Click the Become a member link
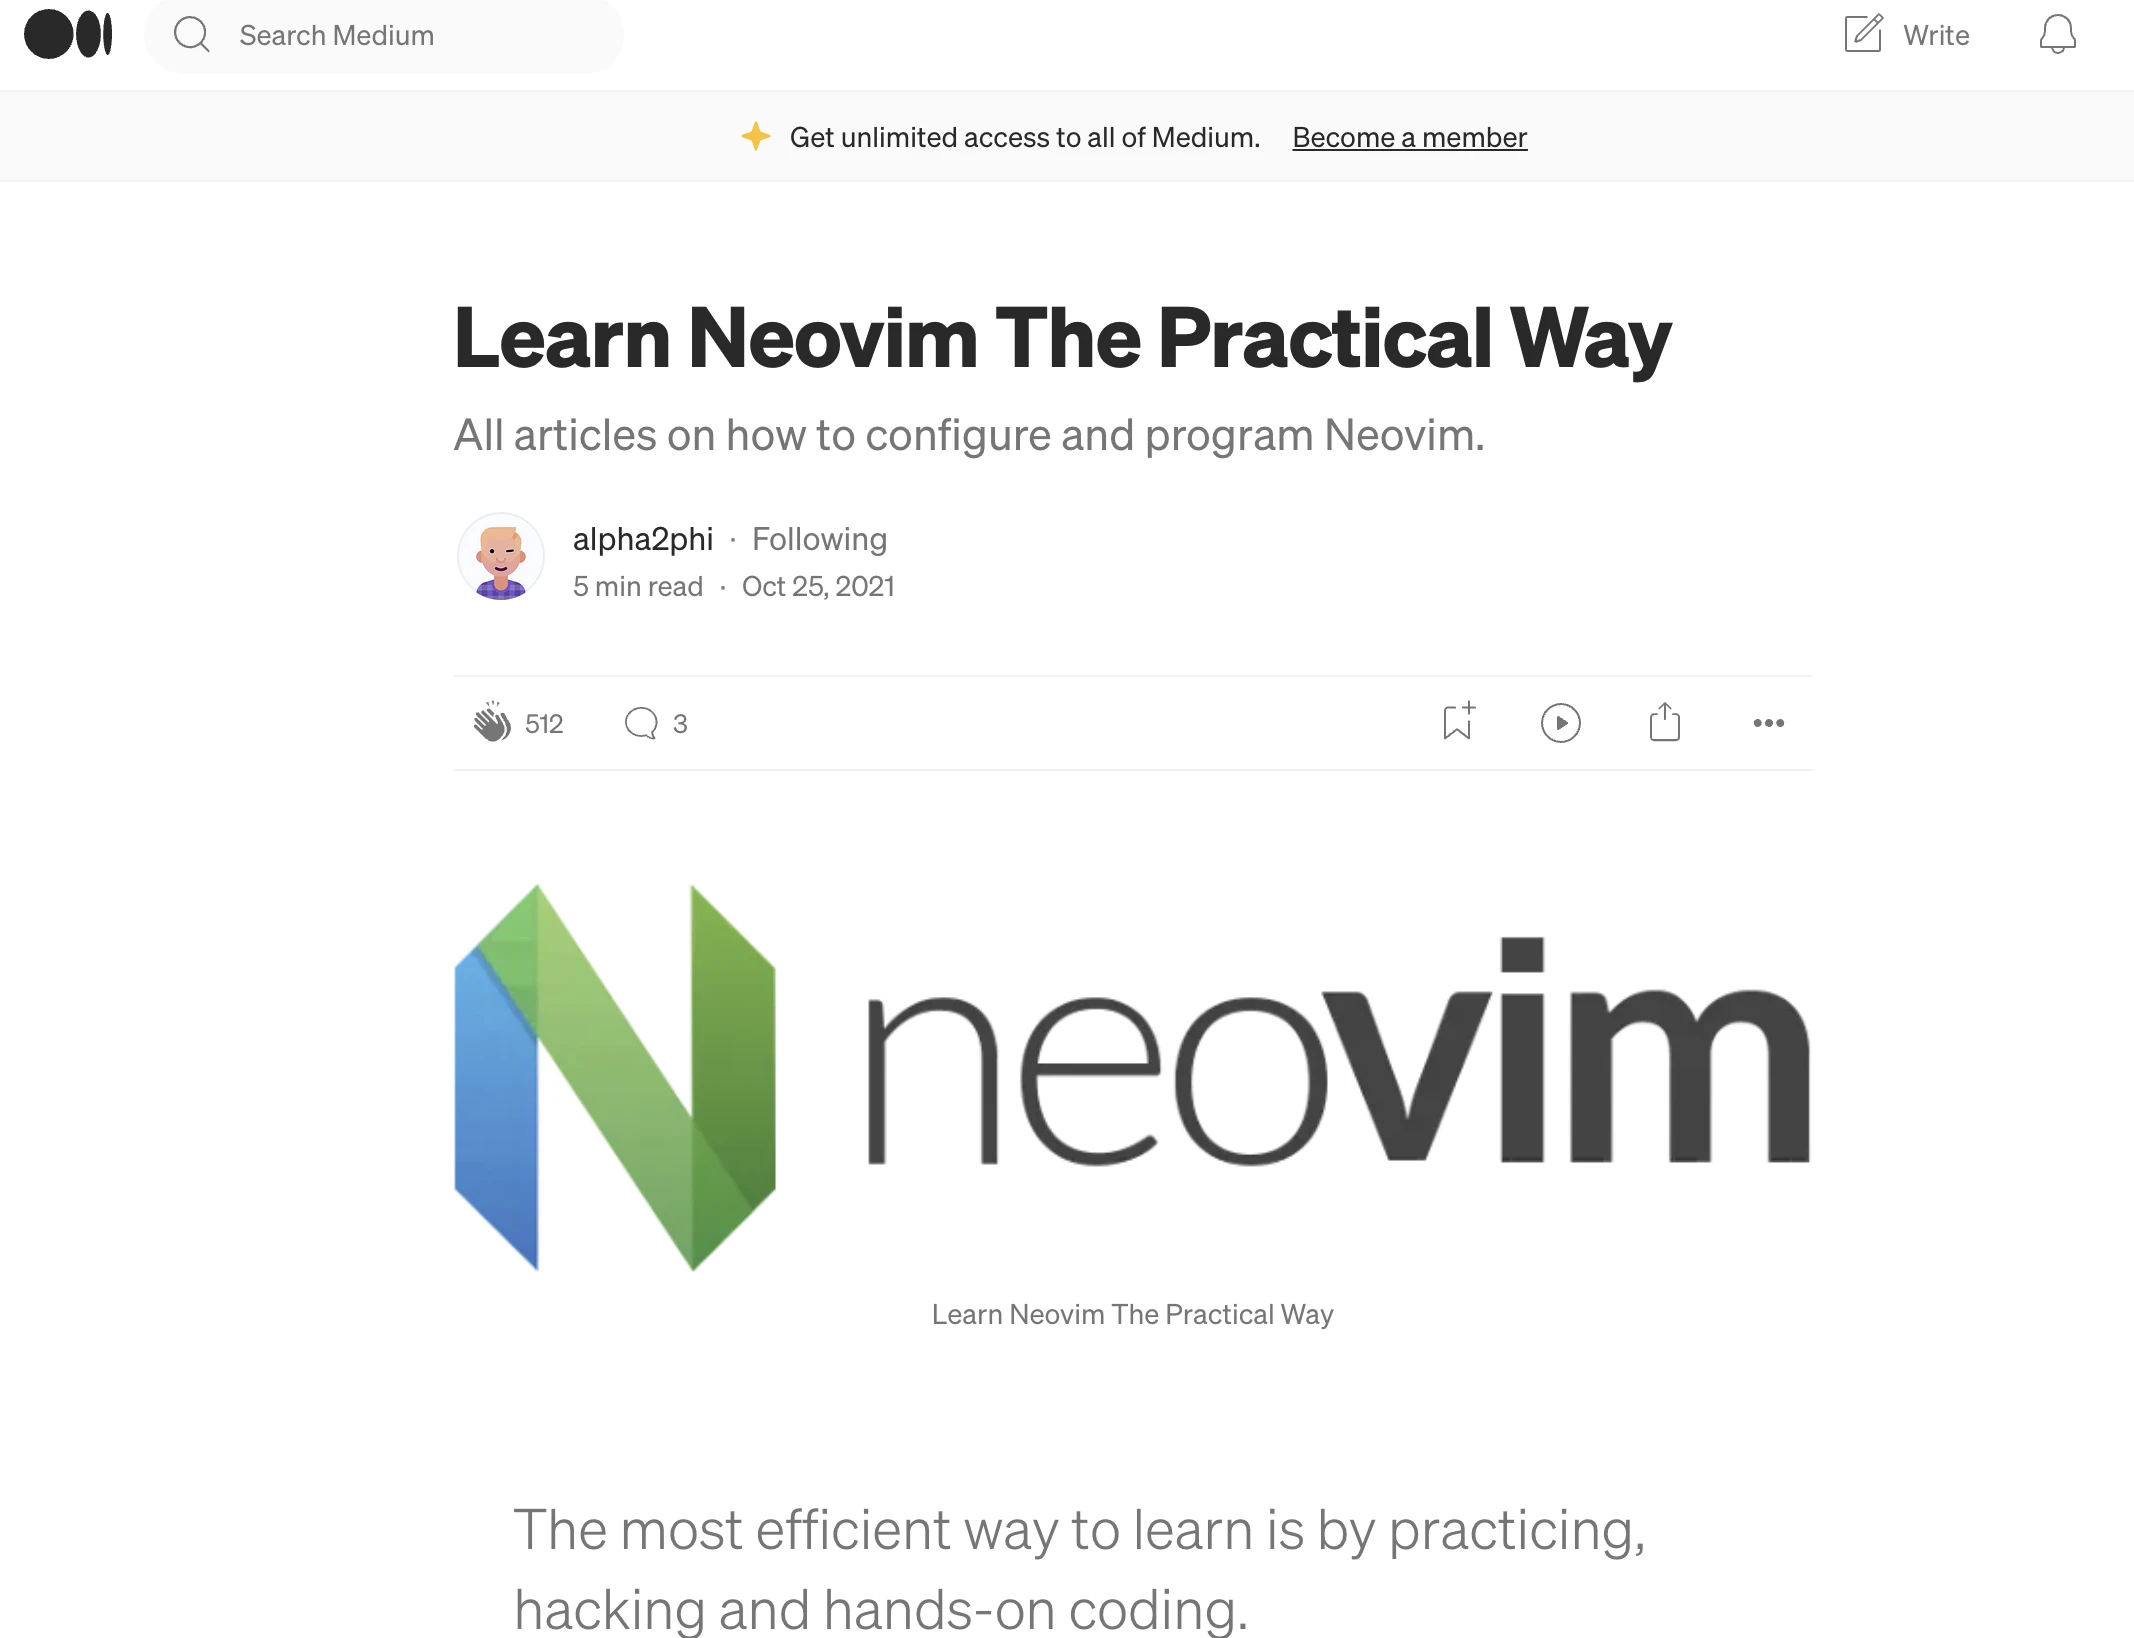The height and width of the screenshot is (1638, 2134). click(1409, 136)
